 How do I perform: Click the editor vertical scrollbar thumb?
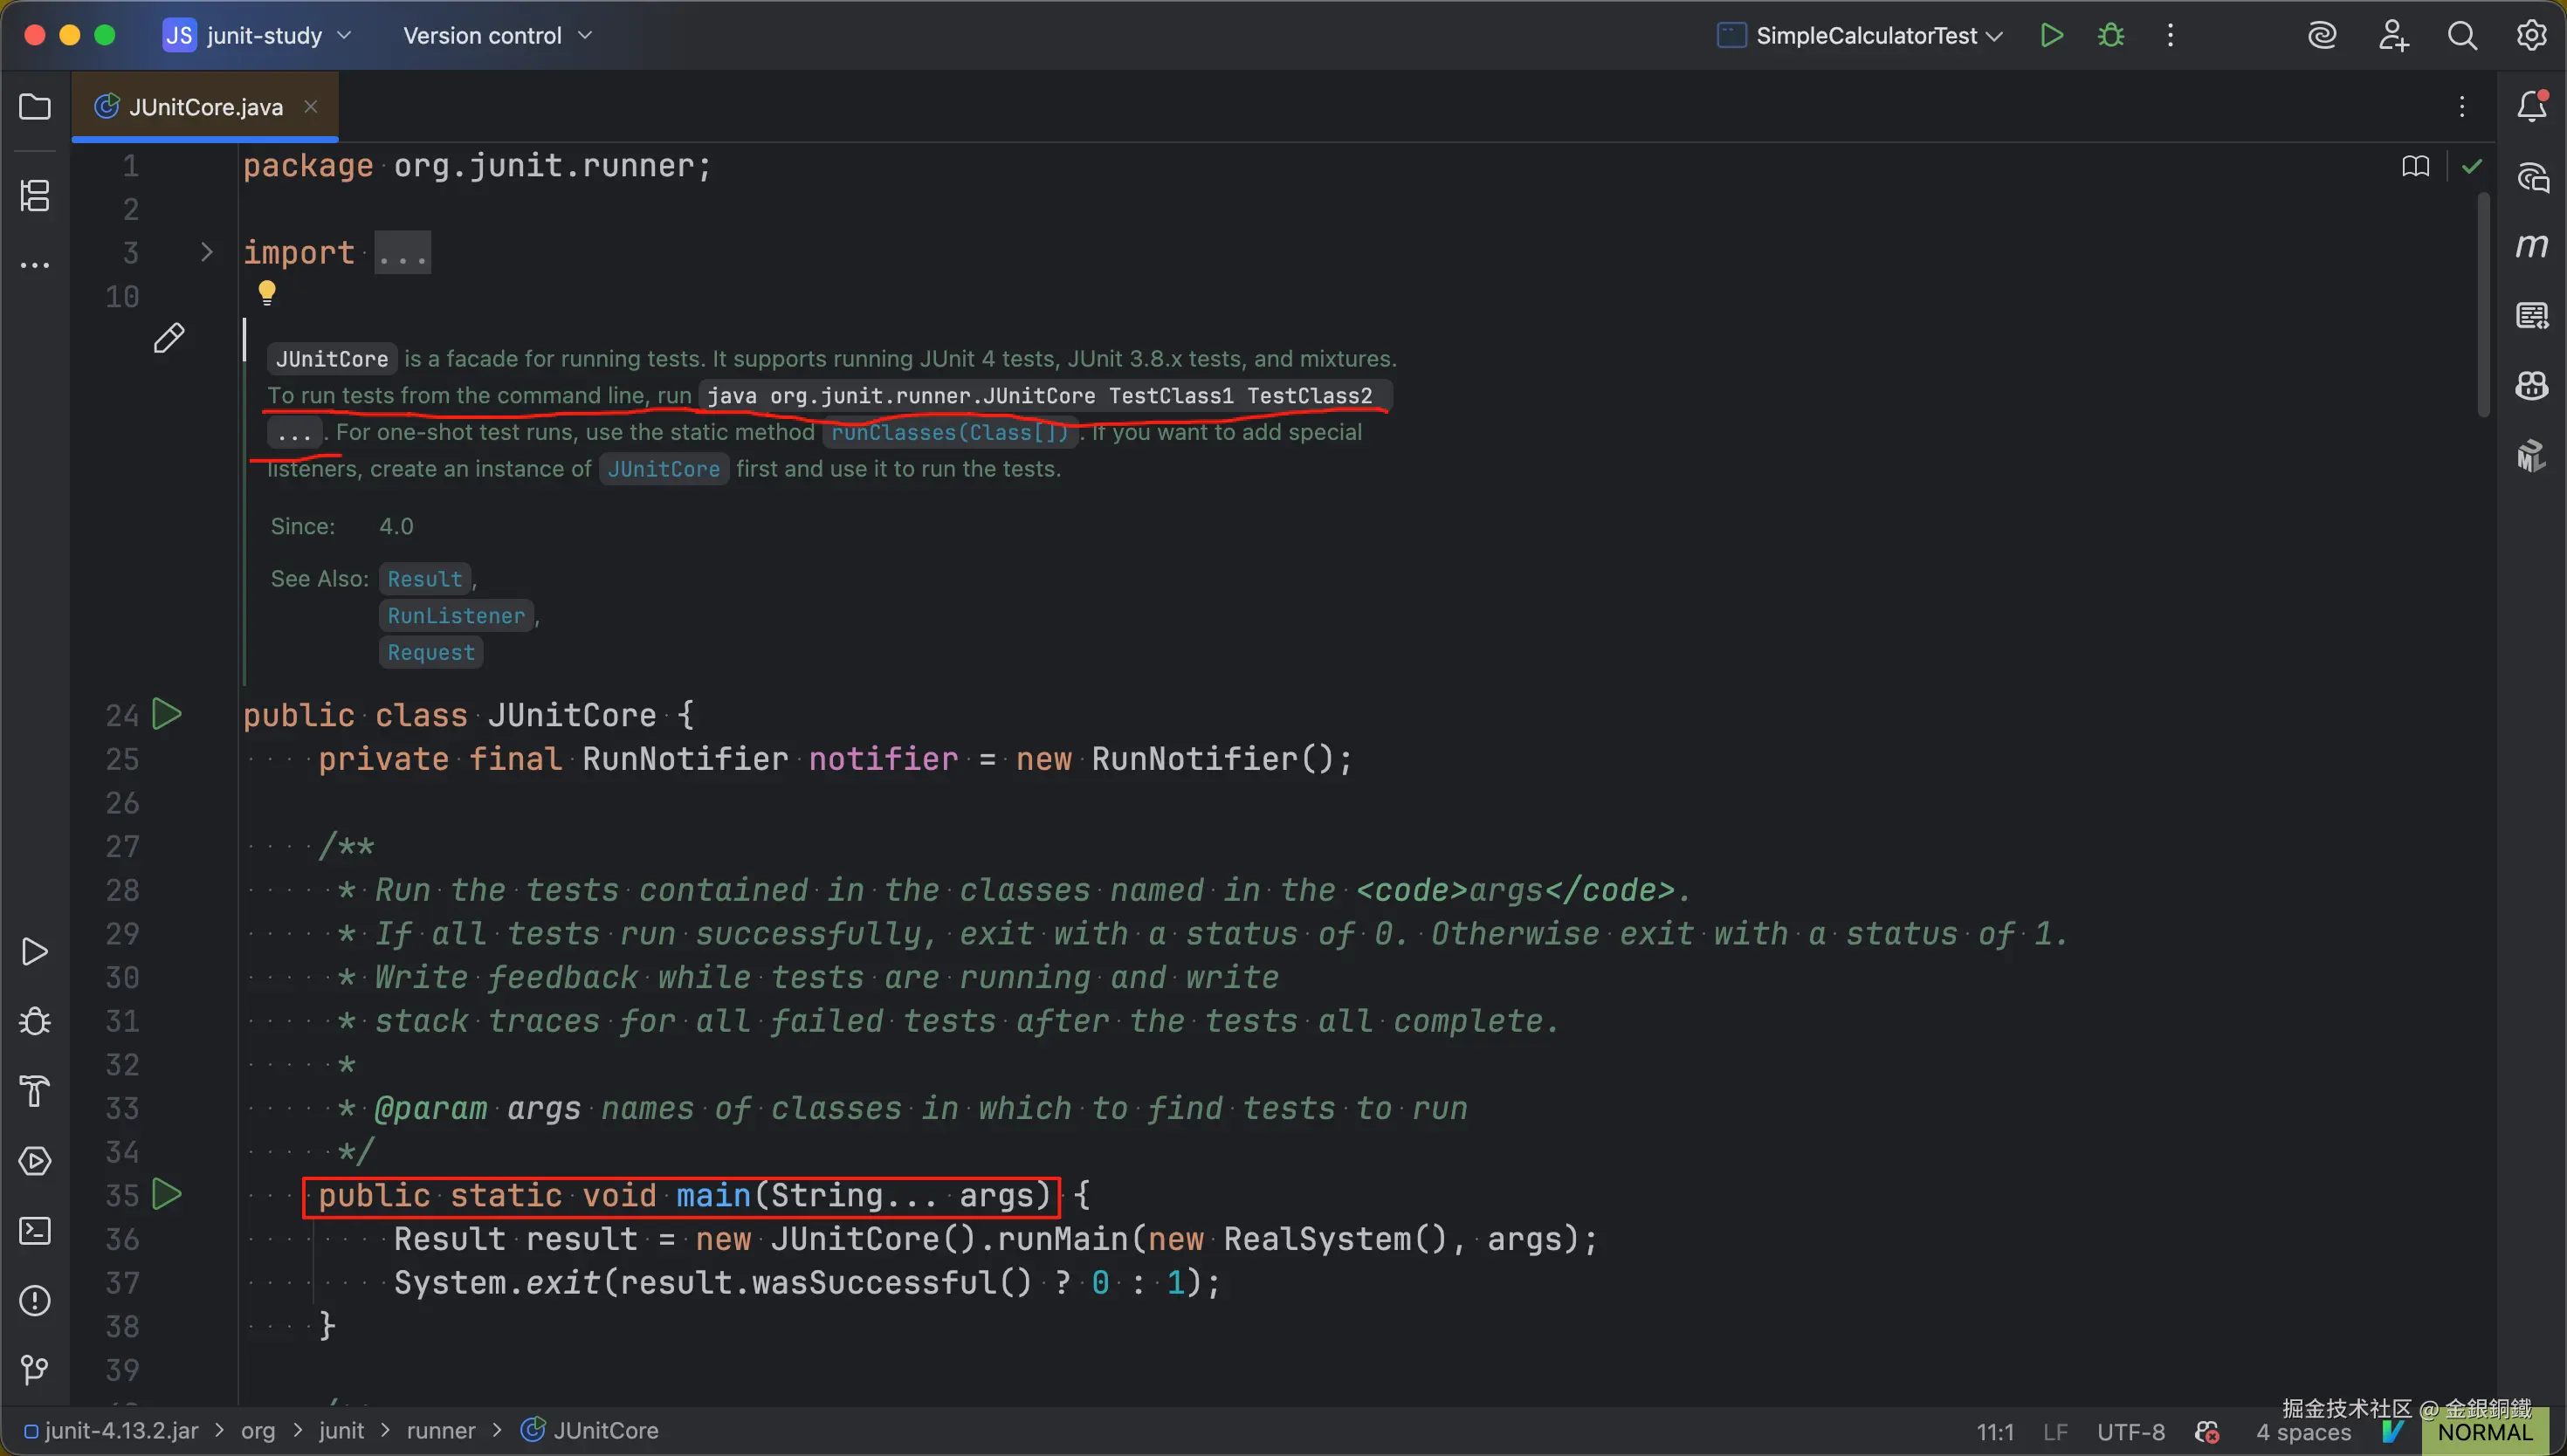2482,305
